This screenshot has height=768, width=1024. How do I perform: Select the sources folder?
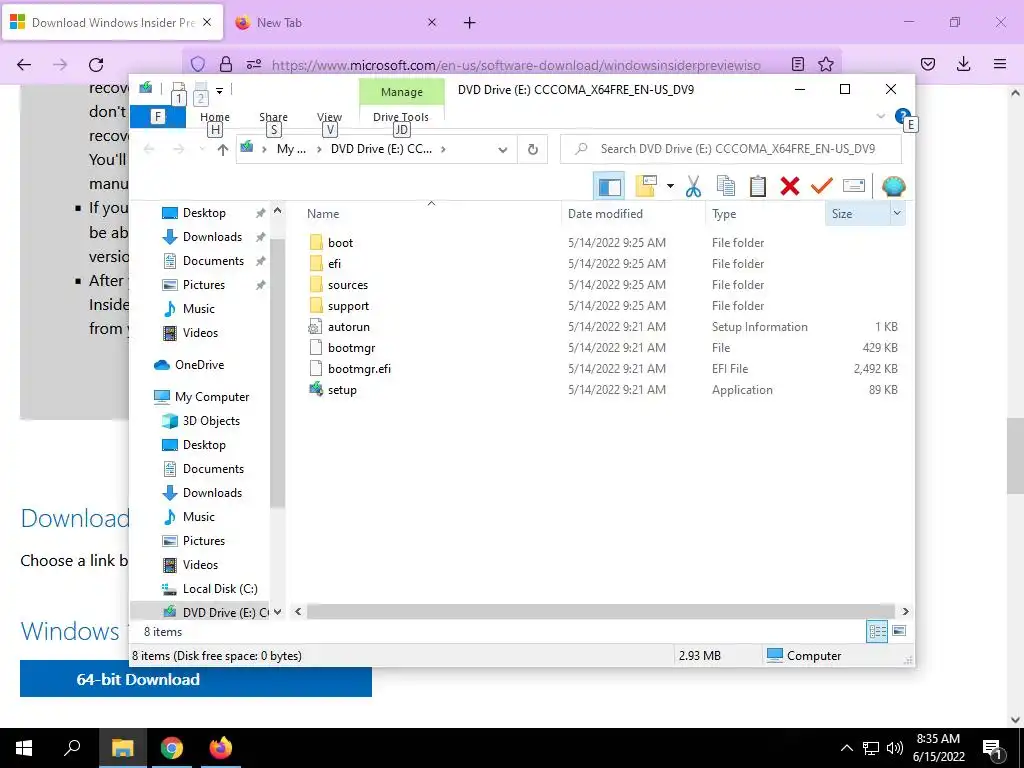coord(347,285)
